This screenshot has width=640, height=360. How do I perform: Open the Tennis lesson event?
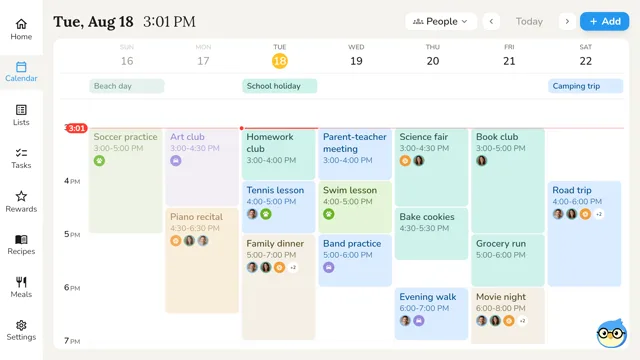point(278,207)
